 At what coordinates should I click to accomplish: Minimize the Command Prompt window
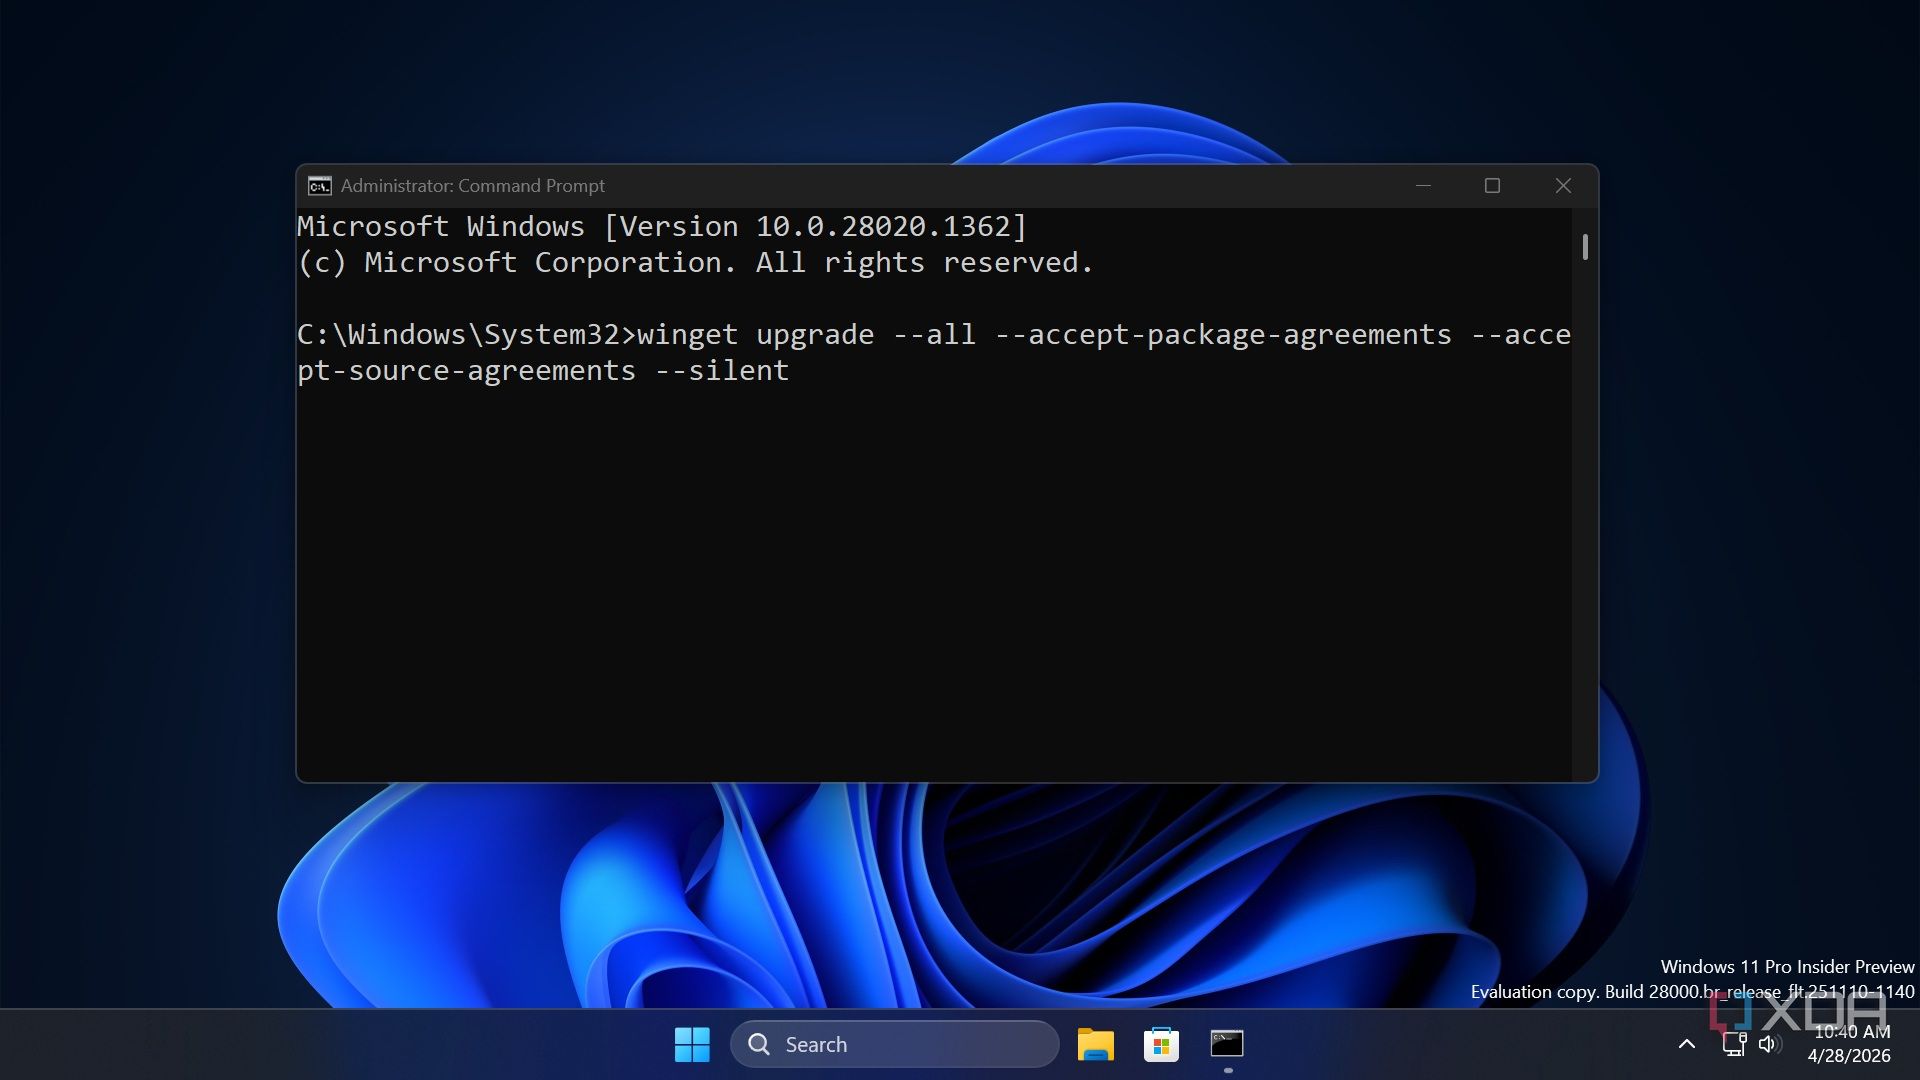point(1423,186)
